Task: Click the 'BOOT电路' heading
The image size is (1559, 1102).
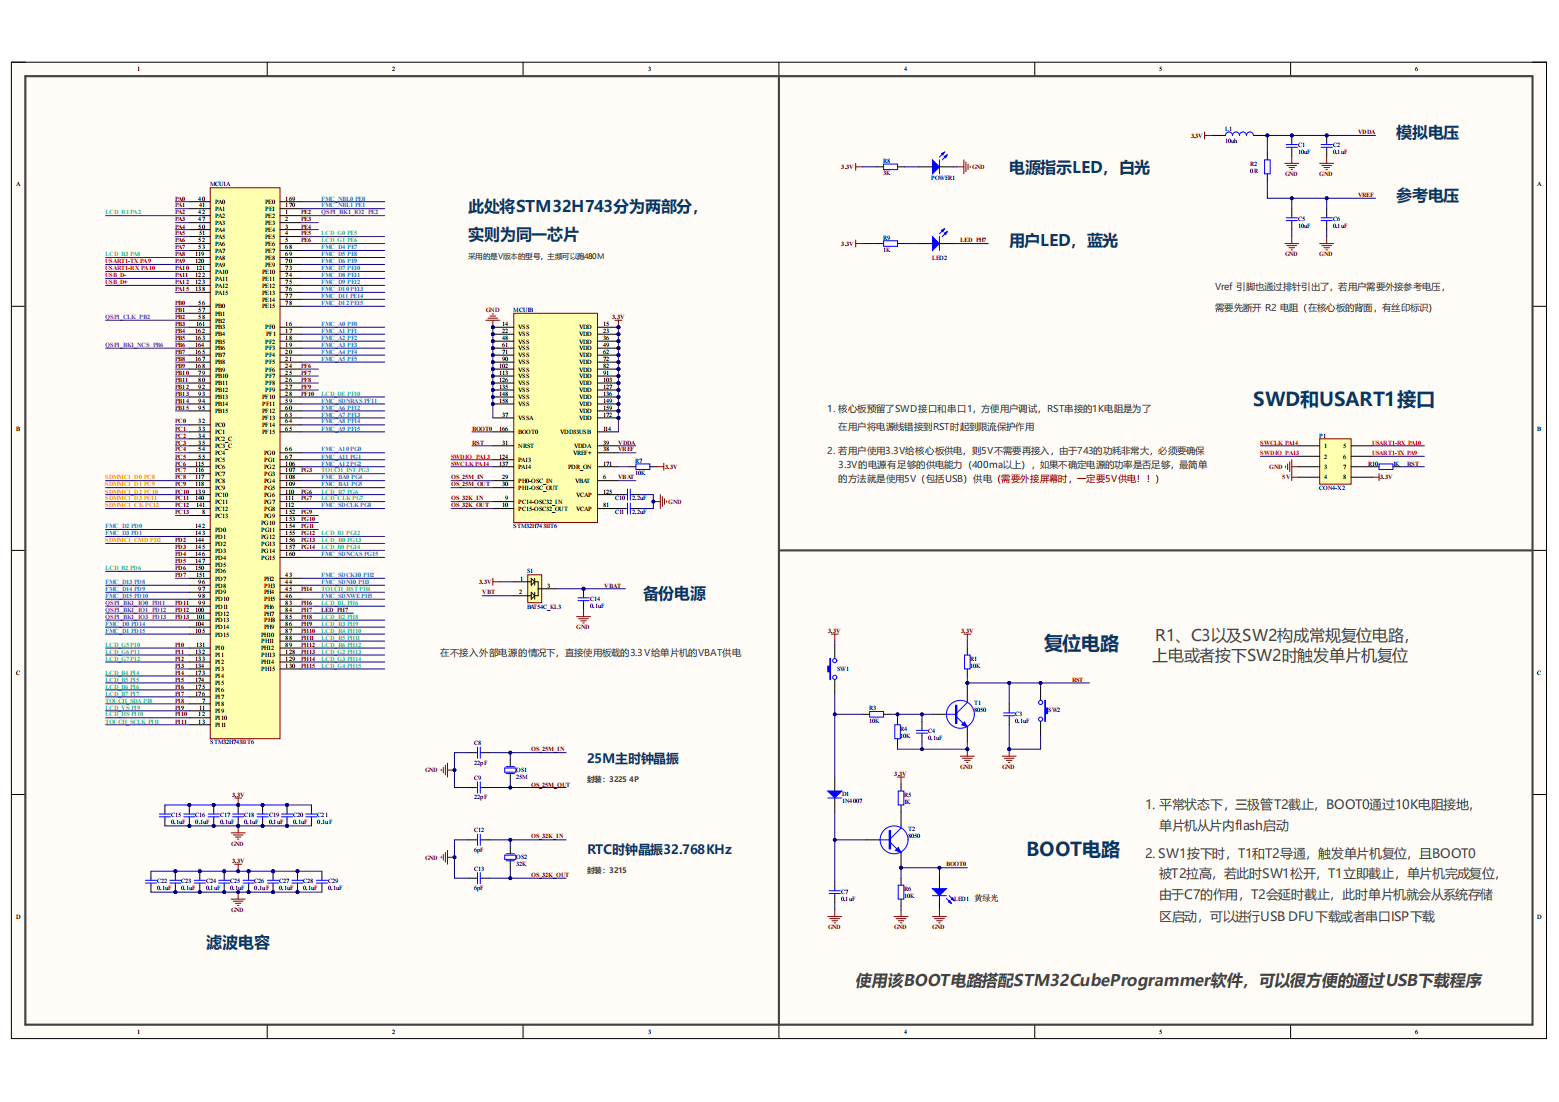Action: tap(1073, 850)
